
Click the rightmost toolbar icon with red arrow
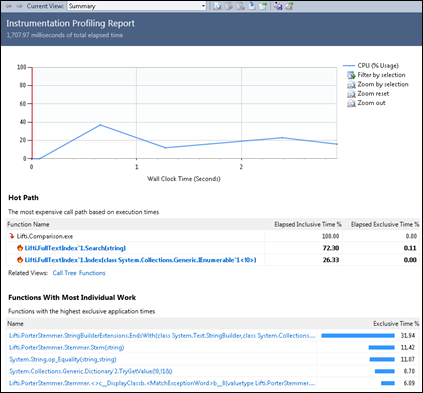pos(289,6)
